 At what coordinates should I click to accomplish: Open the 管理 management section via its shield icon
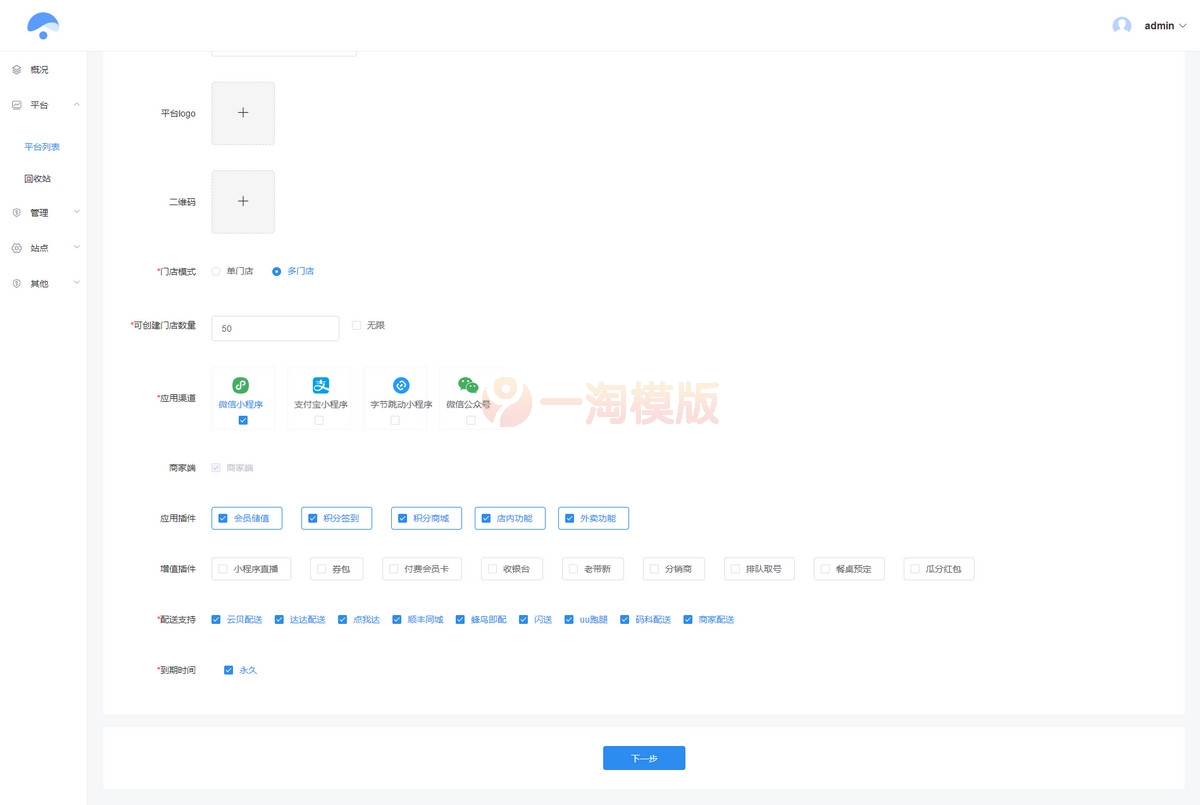point(15,212)
